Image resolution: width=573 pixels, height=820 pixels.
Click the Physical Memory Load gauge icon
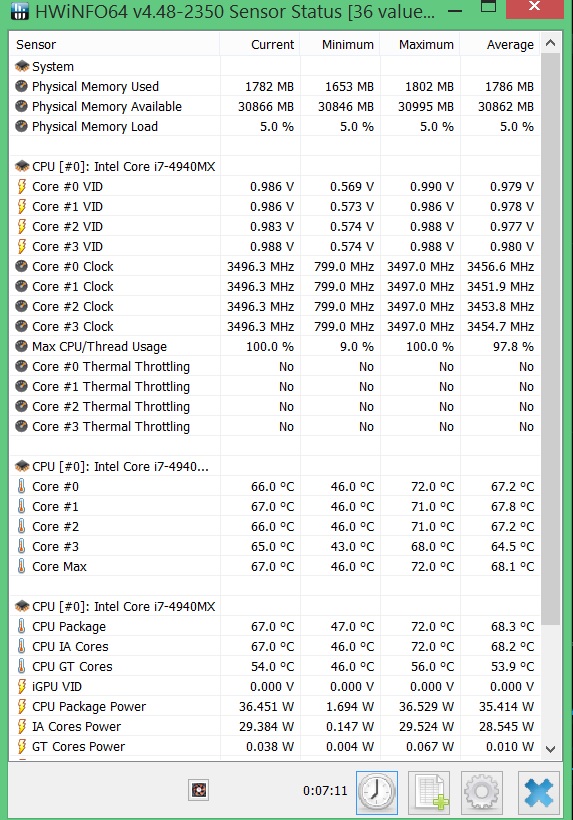(x=21, y=127)
